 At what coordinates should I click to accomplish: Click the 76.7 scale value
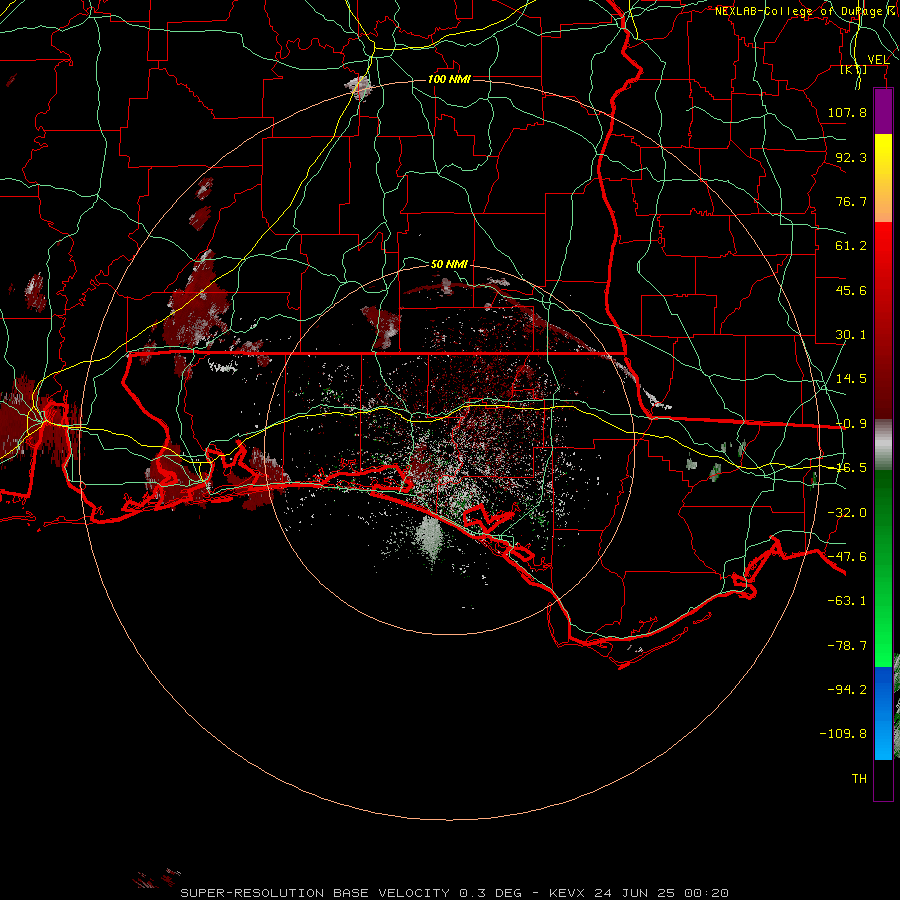[x=851, y=201]
